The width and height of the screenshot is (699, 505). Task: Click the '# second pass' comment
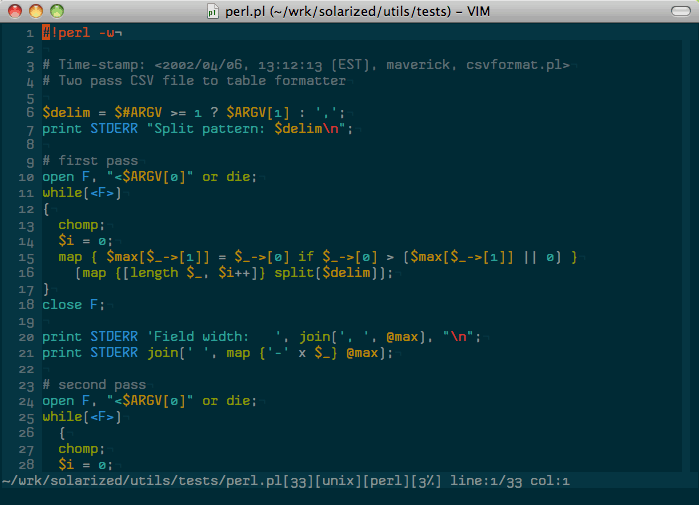click(x=94, y=385)
